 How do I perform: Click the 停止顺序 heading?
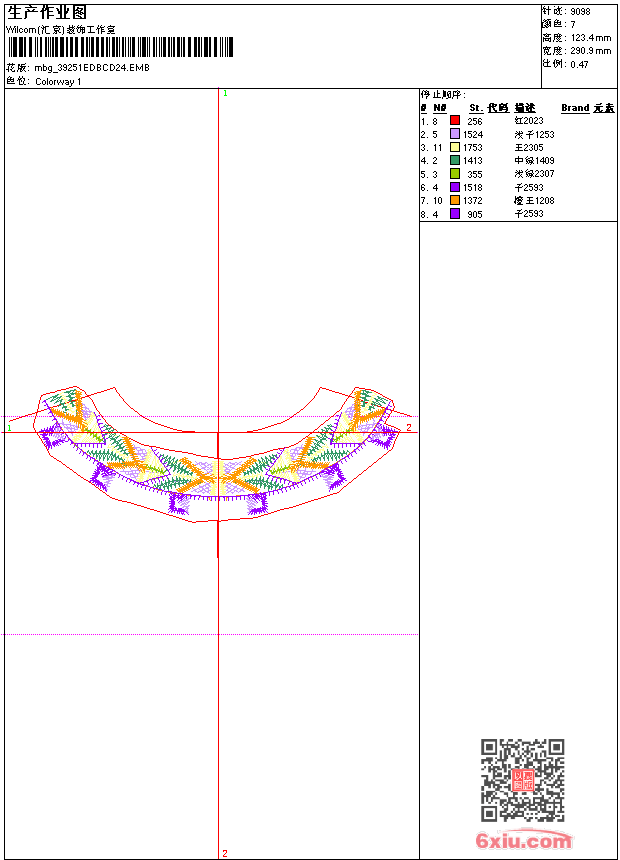tap(443, 95)
